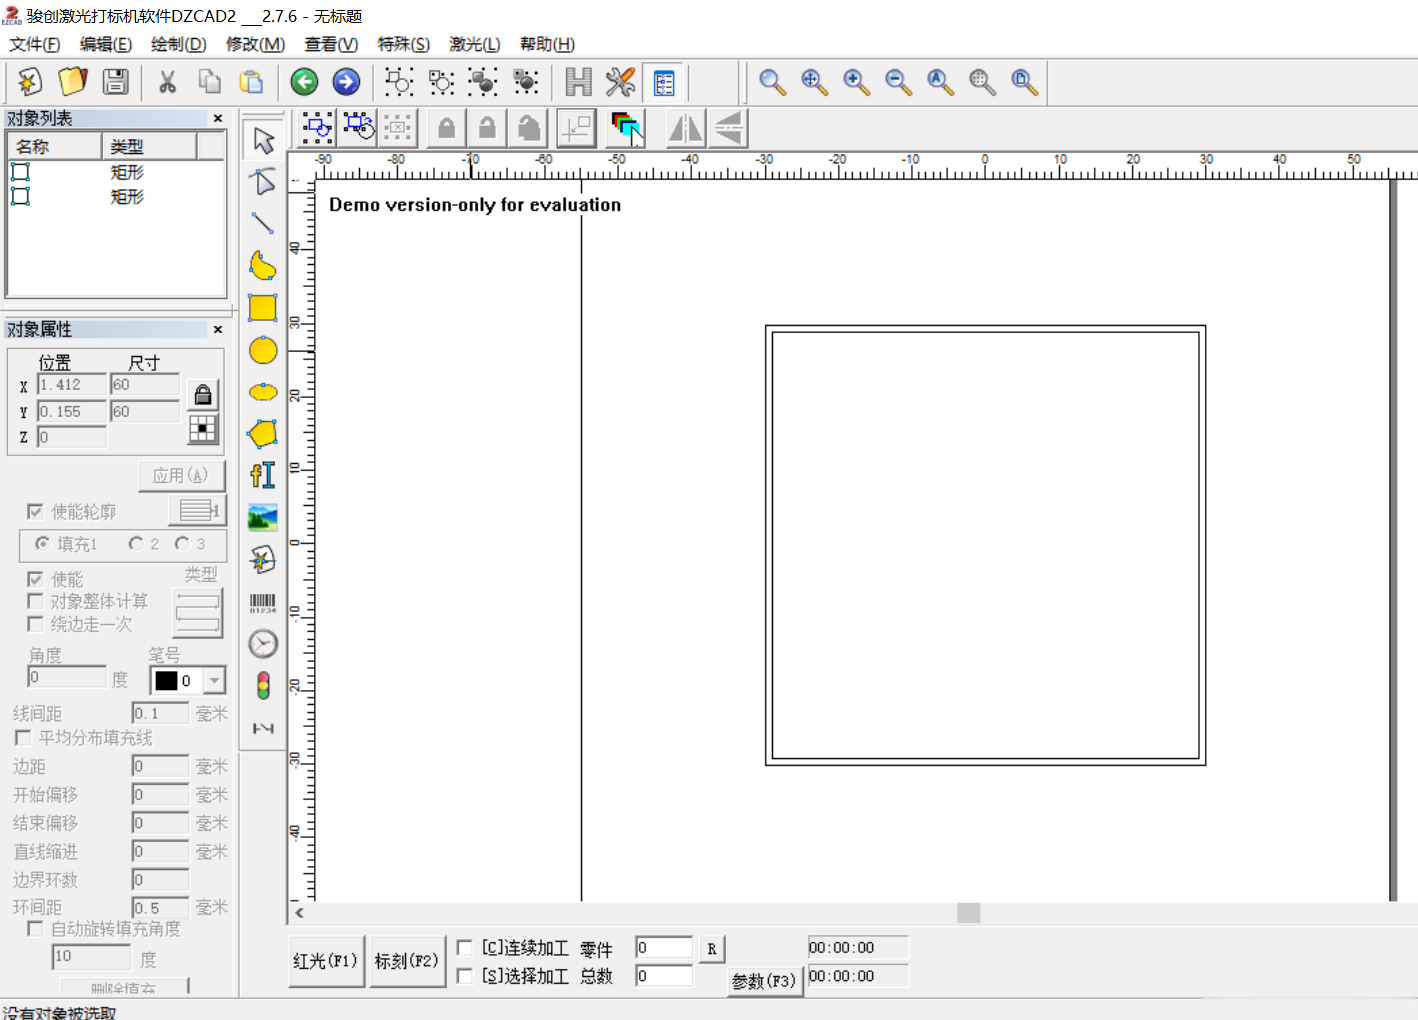Select the Node edit tool
Image resolution: width=1418 pixels, height=1020 pixels.
[x=263, y=182]
